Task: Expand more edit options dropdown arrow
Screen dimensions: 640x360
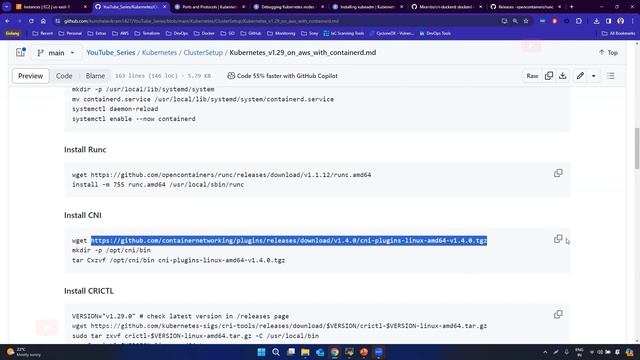Action: pos(593,76)
